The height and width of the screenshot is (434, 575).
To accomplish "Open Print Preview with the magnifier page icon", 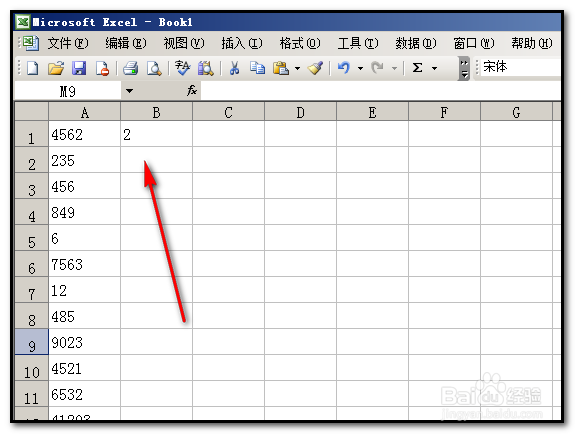I will tap(154, 68).
